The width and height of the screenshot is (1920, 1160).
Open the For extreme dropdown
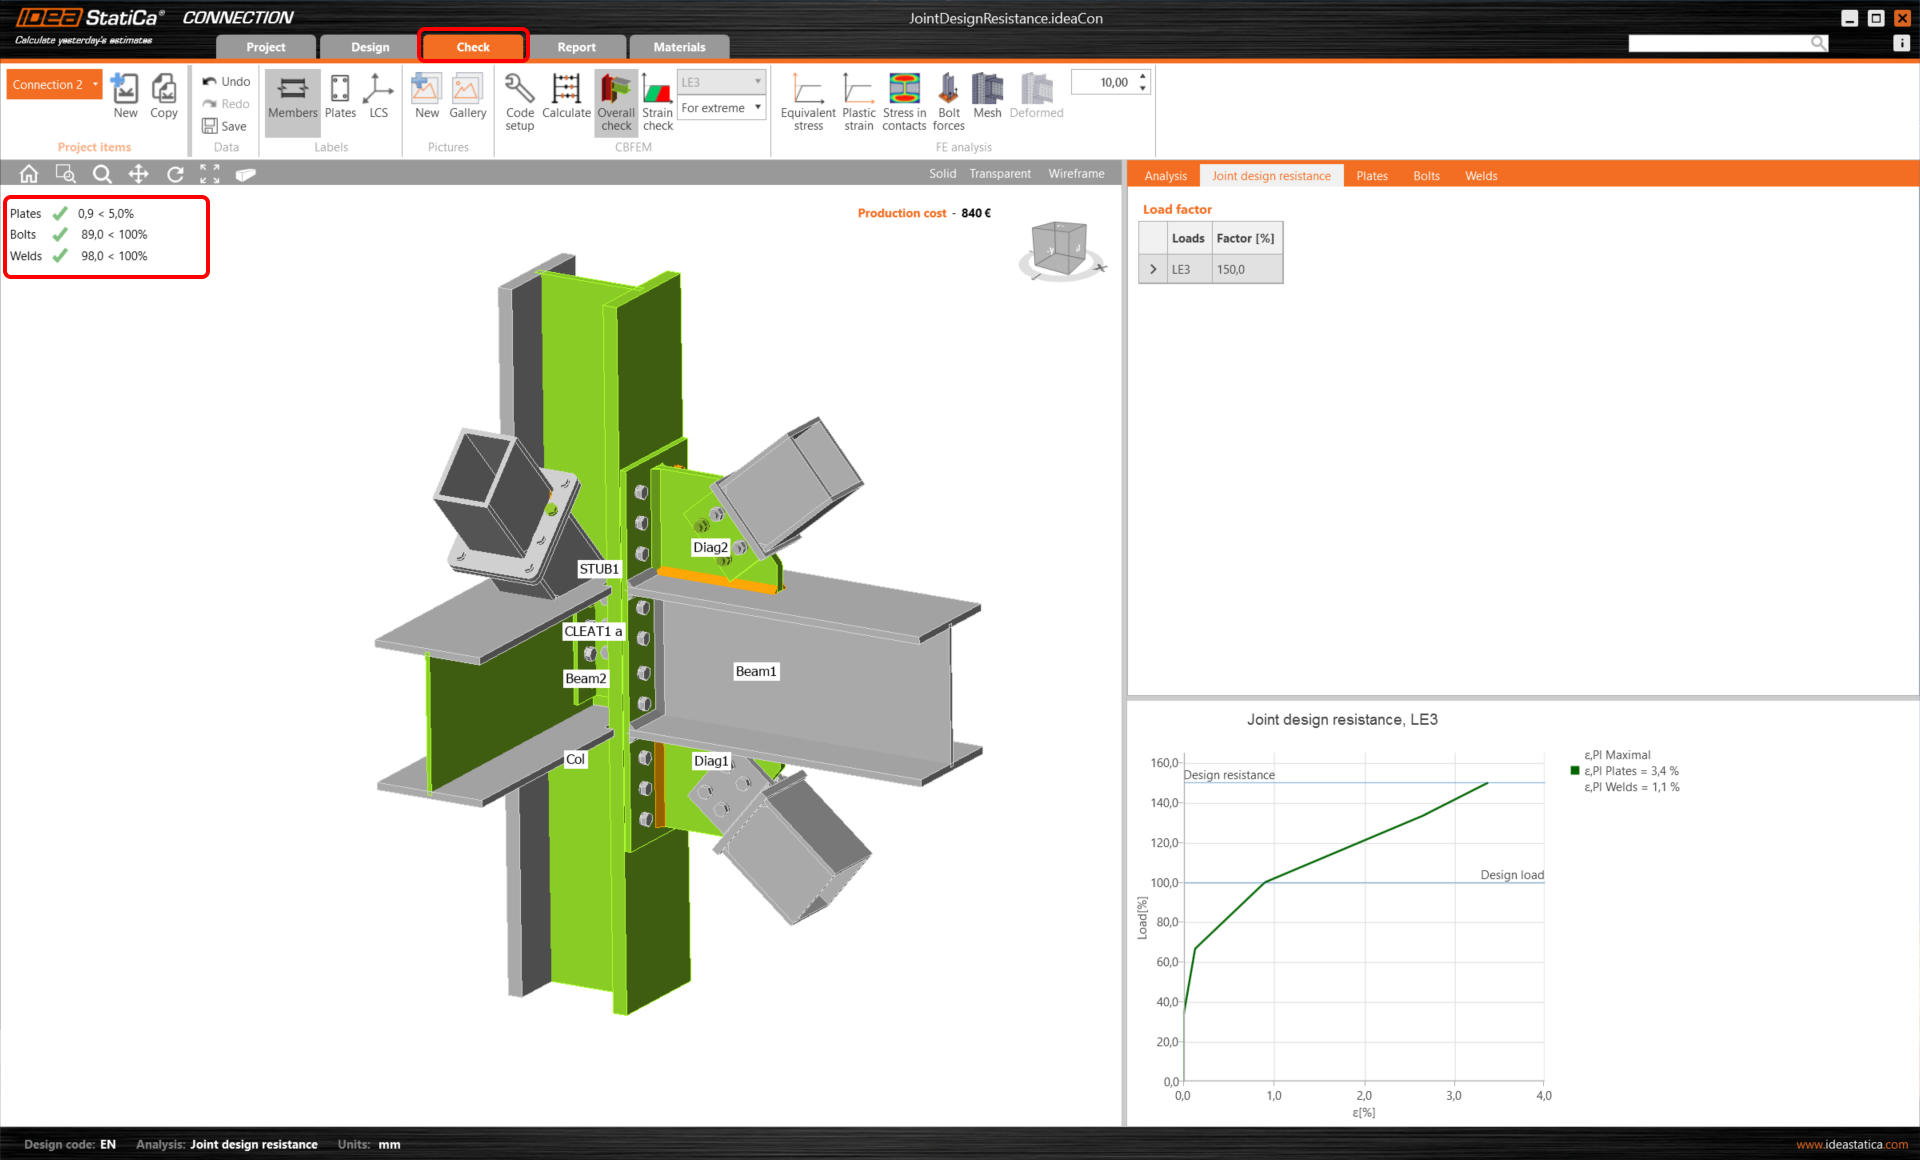721,108
